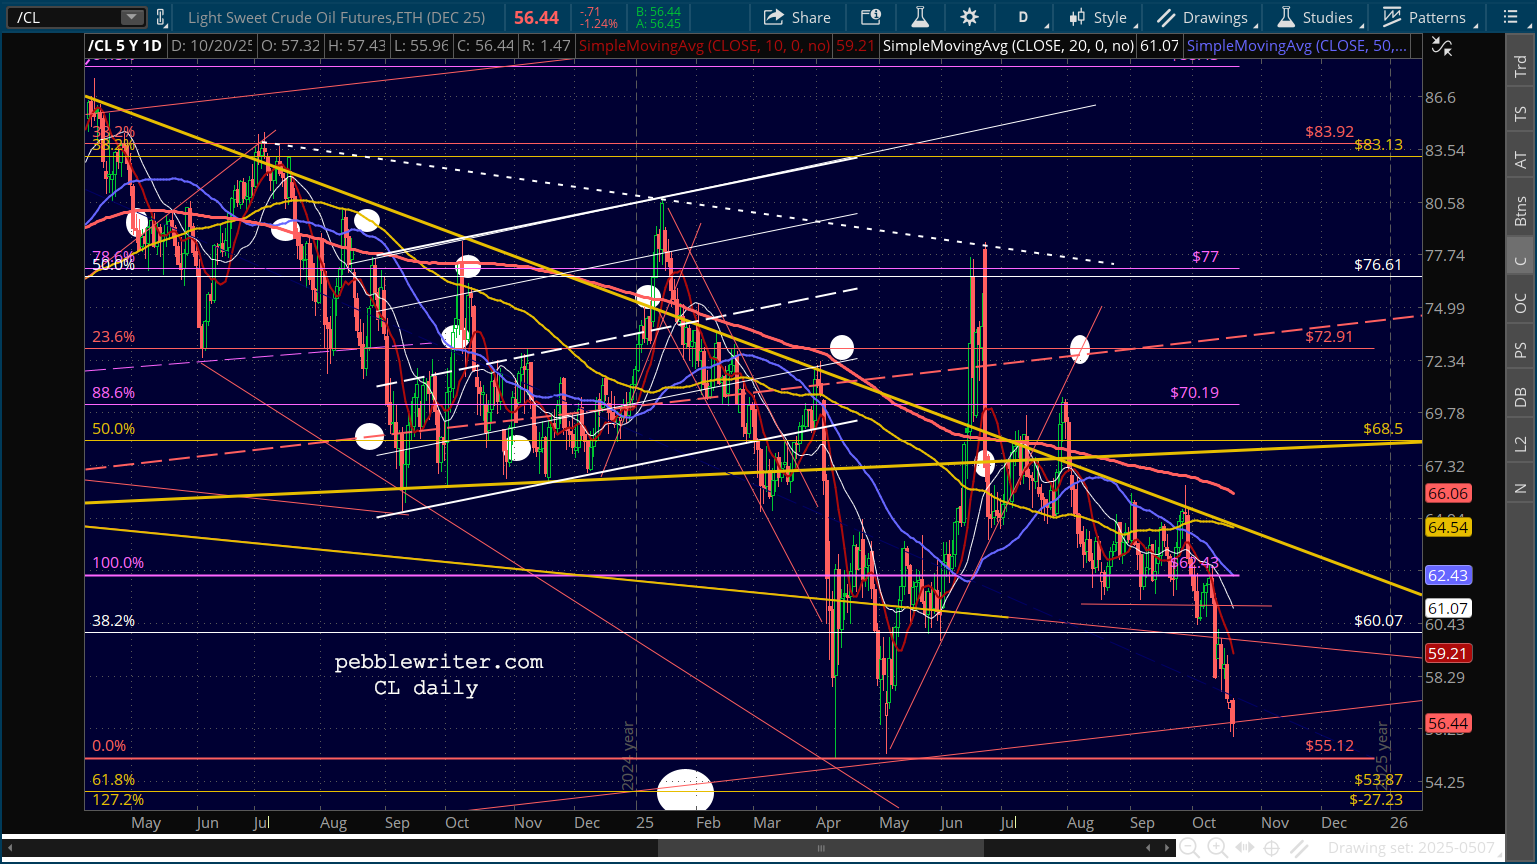This screenshot has height=864, width=1537.
Task: Click the Share chart icon
Action: pyautogui.click(x=797, y=17)
